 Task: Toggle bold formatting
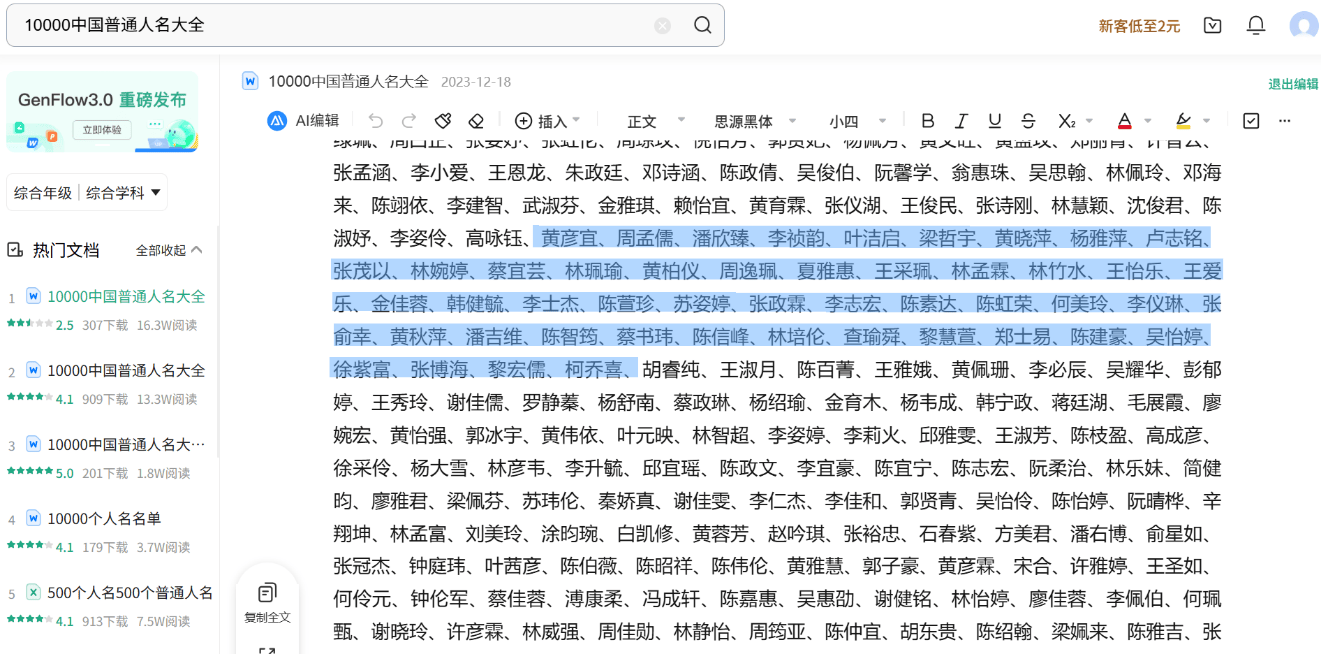(927, 121)
